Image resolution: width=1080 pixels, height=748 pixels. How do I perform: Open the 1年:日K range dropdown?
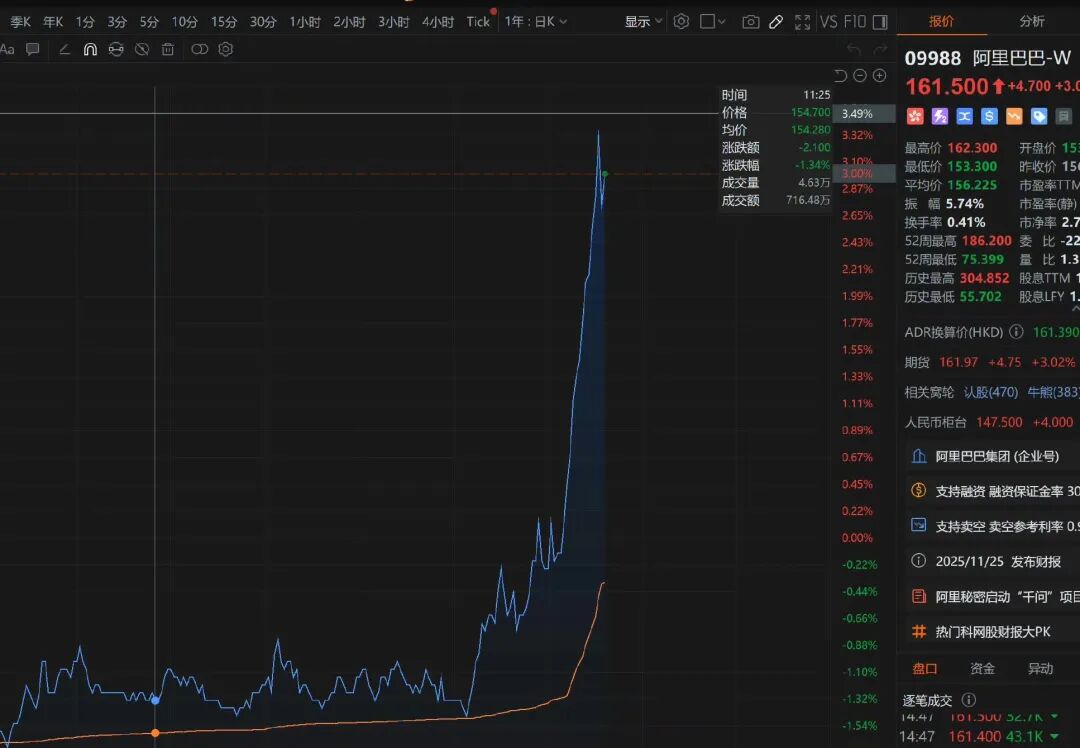[x=536, y=22]
